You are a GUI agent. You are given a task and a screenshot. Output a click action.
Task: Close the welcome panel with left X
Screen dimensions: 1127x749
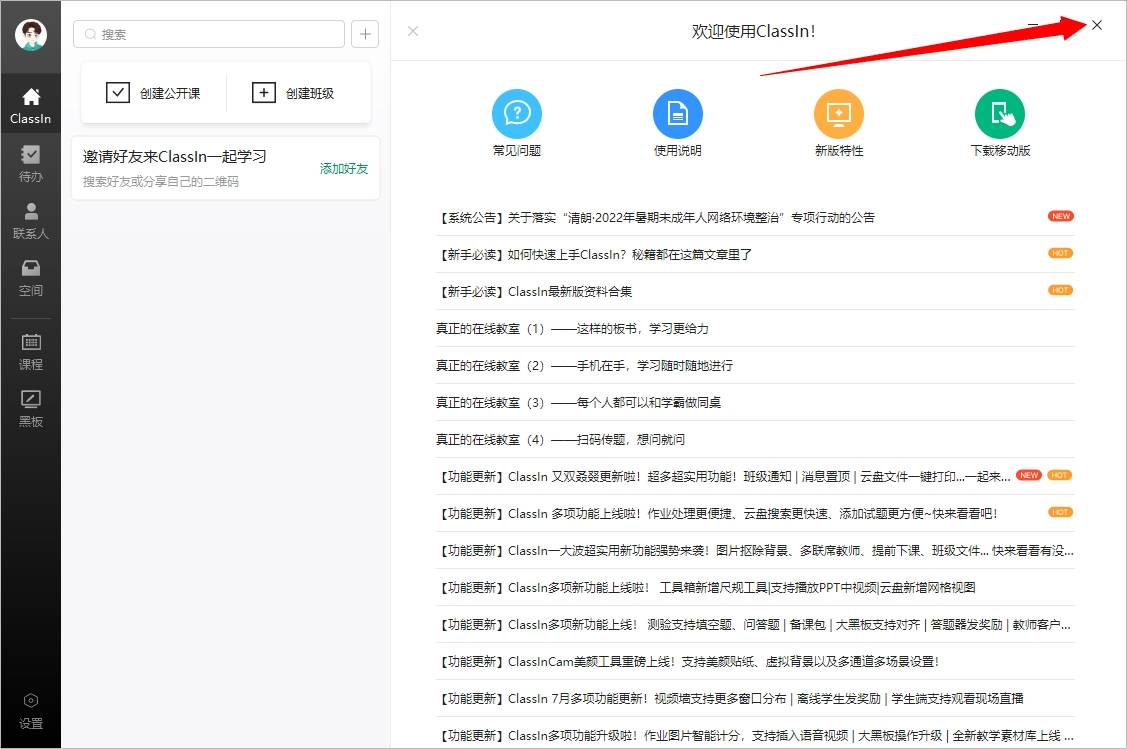413,31
